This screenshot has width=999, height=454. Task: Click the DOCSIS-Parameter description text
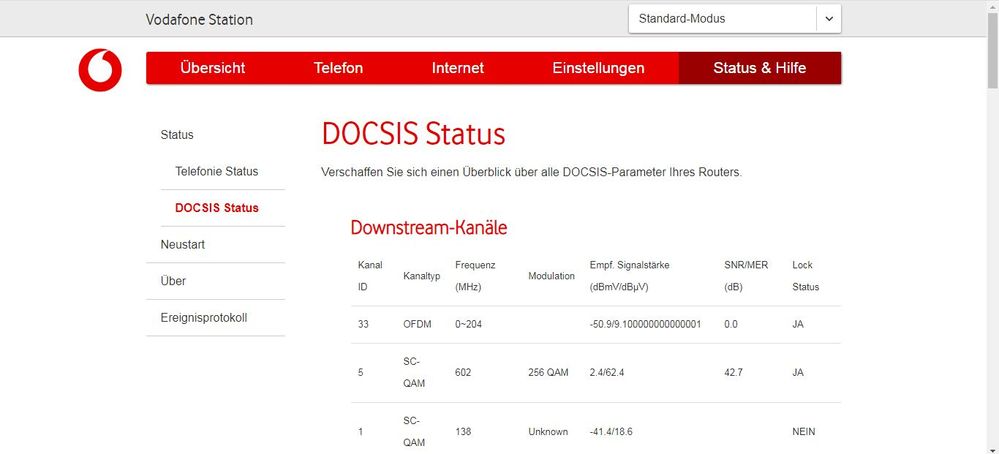(531, 172)
